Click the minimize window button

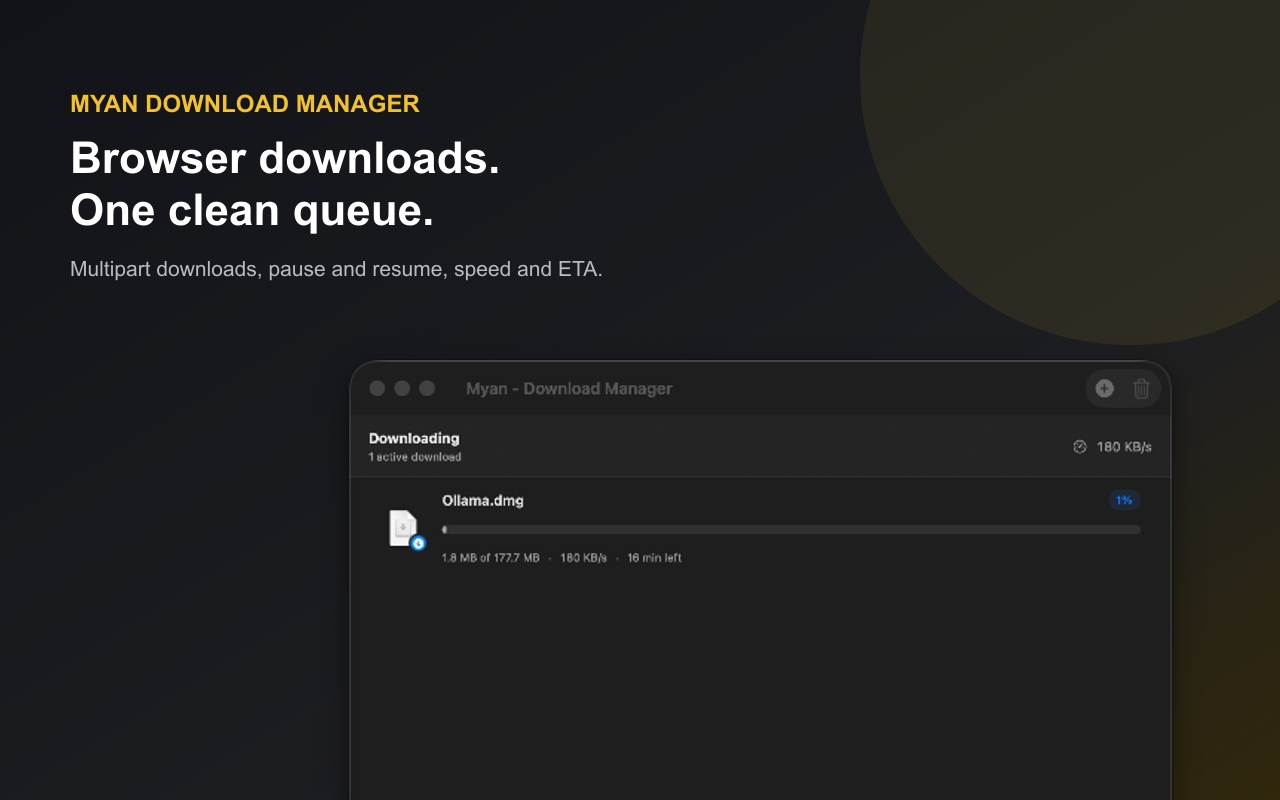(402, 388)
